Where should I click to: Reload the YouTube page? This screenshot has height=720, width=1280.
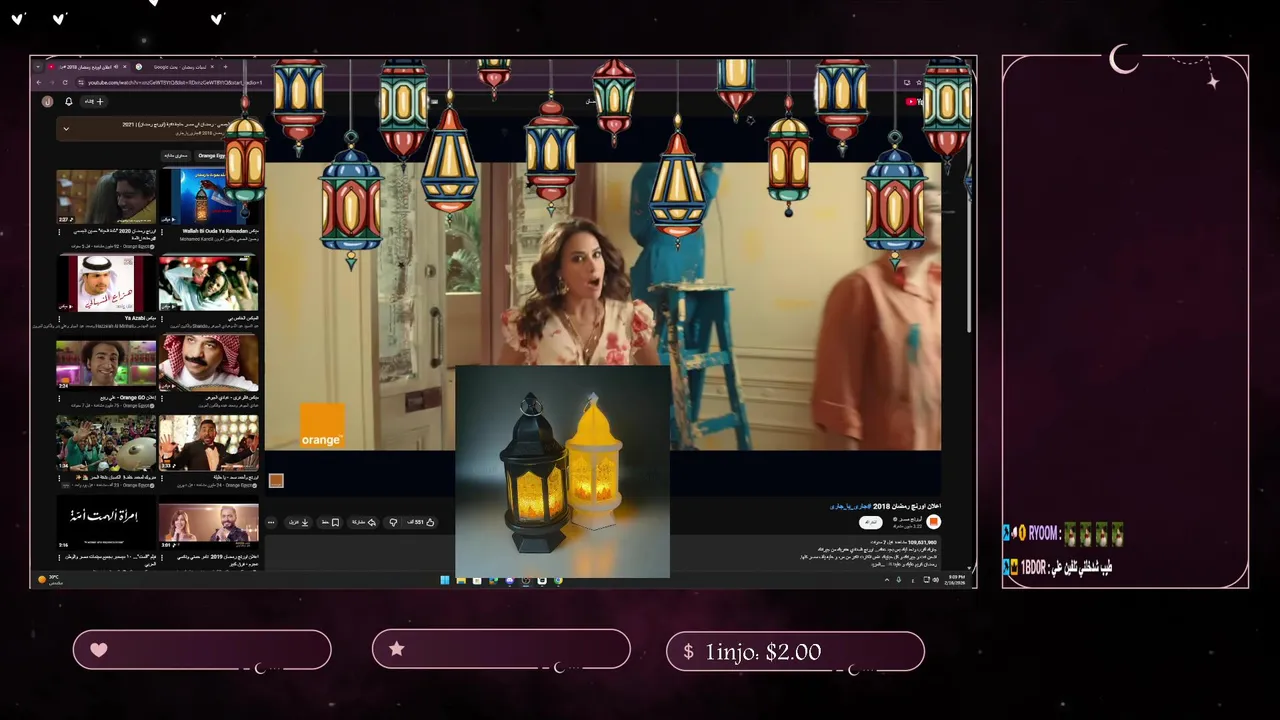(65, 82)
